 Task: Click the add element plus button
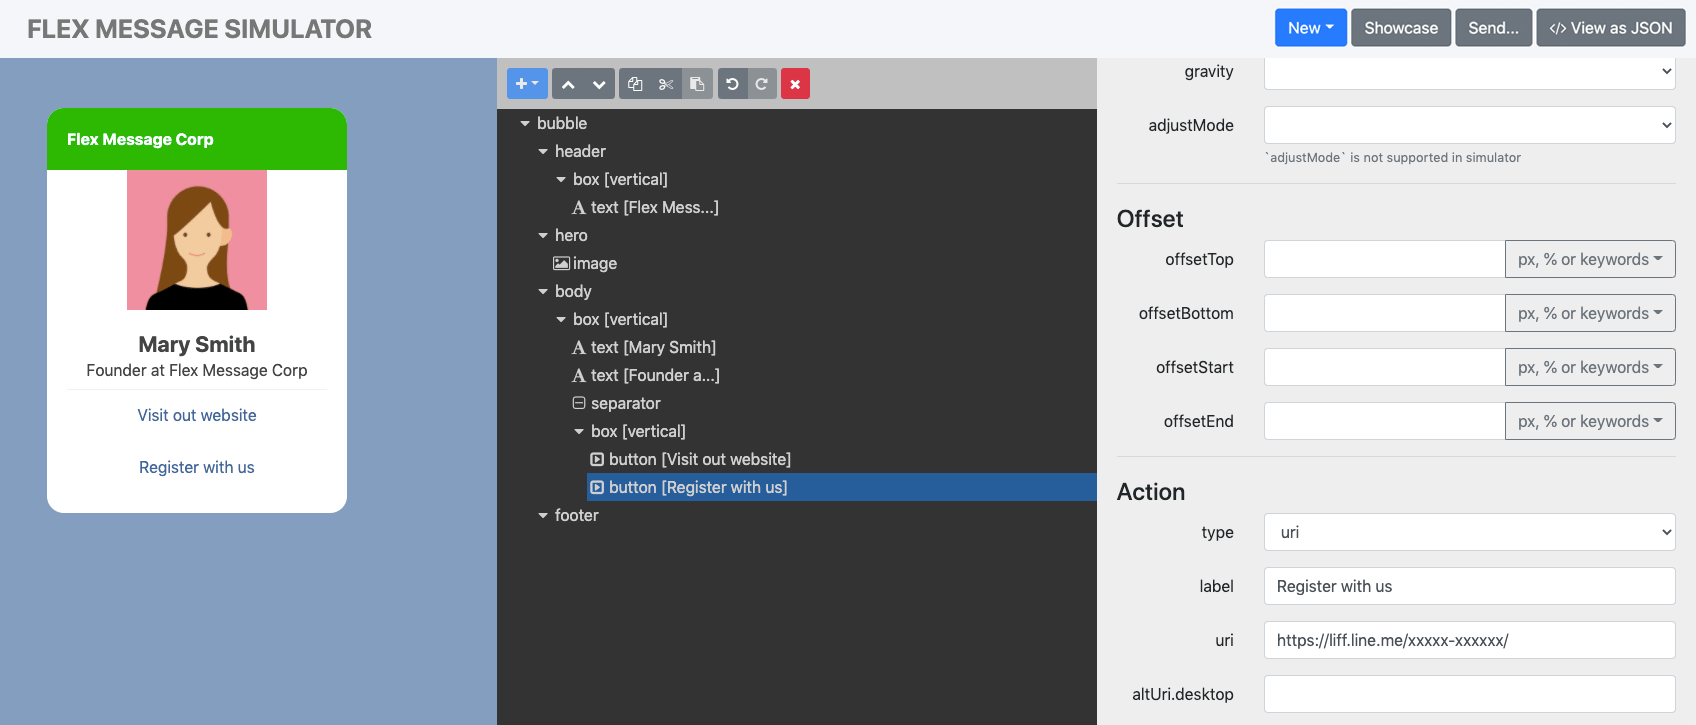click(527, 84)
